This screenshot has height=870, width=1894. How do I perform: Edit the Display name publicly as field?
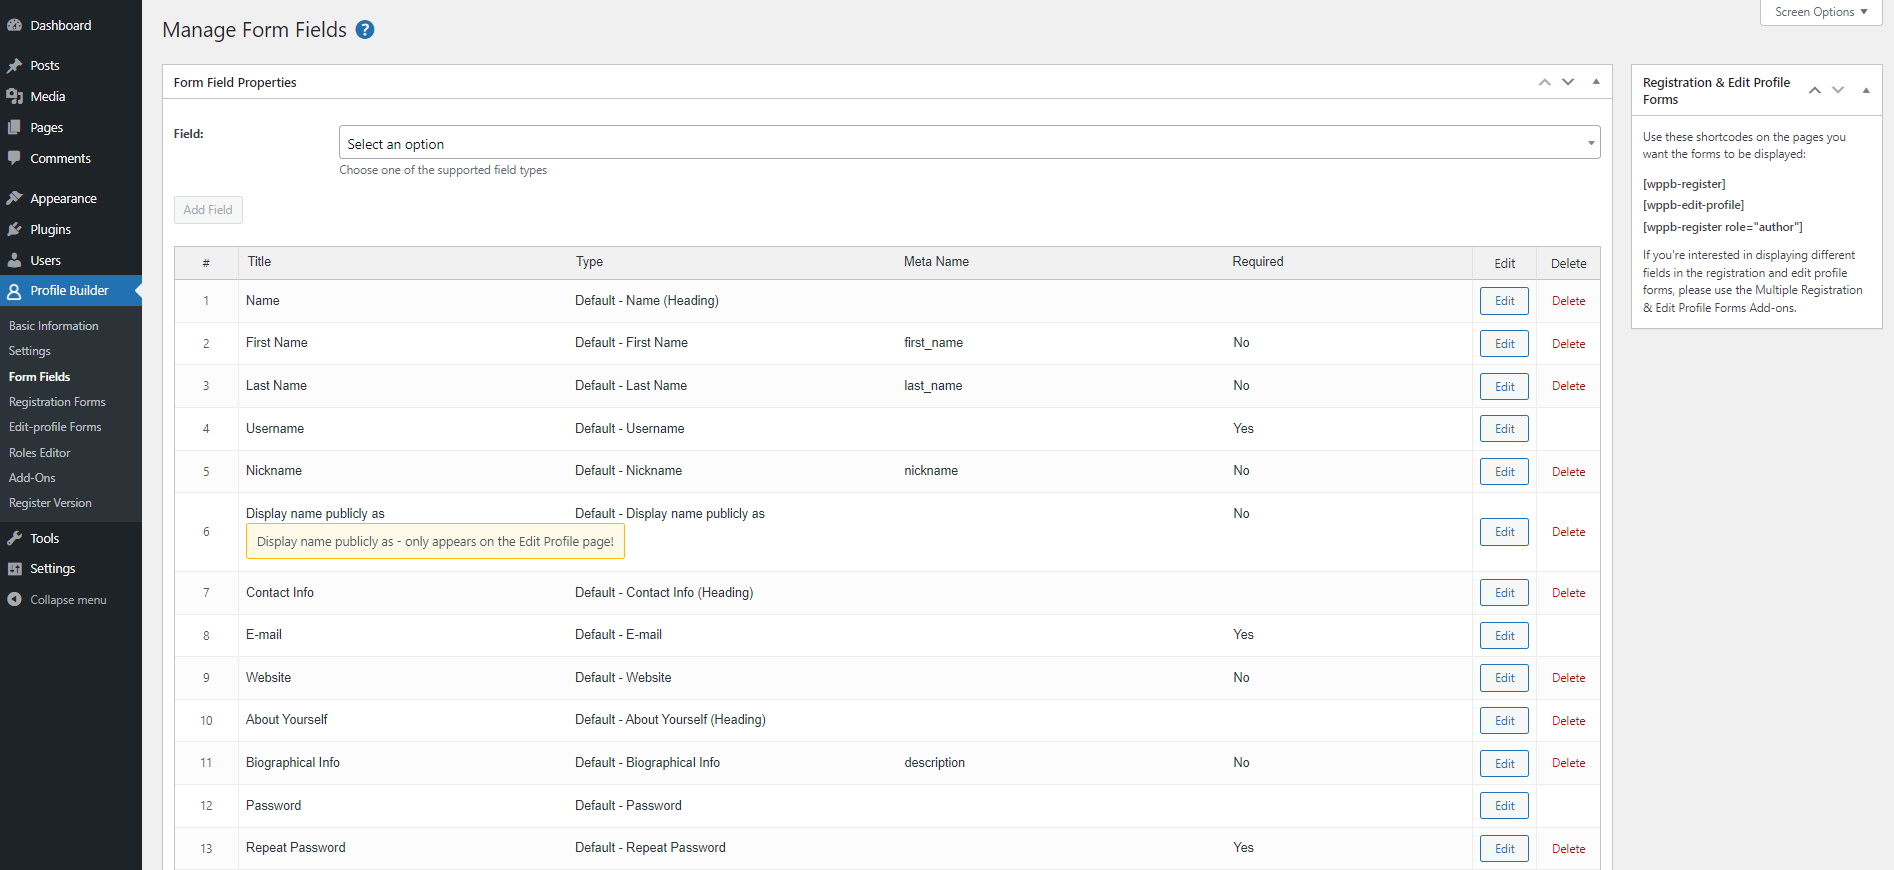coord(1504,532)
